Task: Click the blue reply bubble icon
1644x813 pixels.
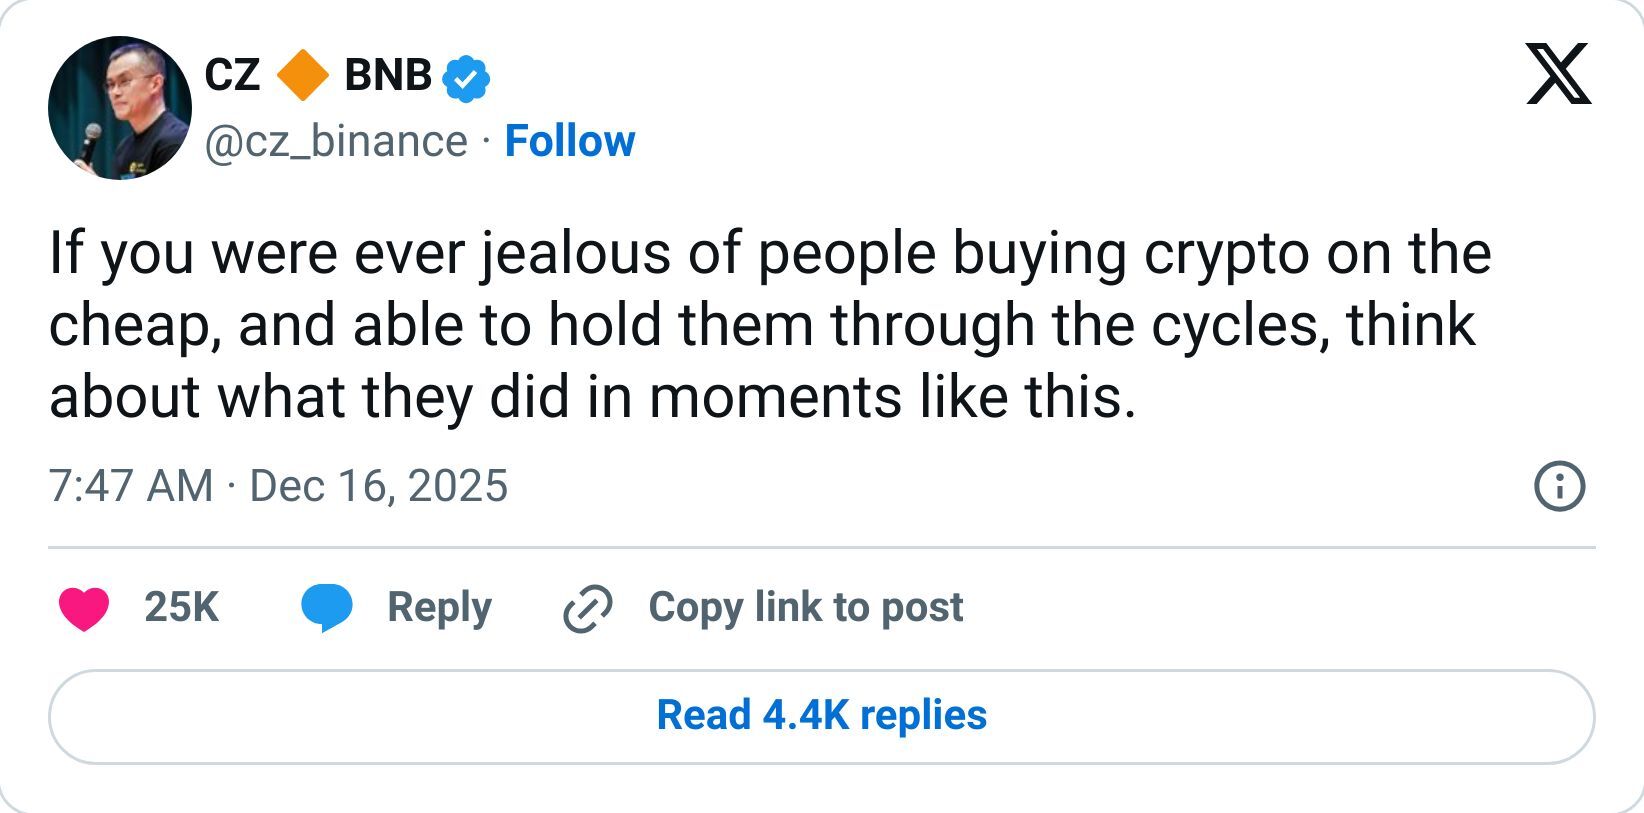Action: coord(330,606)
